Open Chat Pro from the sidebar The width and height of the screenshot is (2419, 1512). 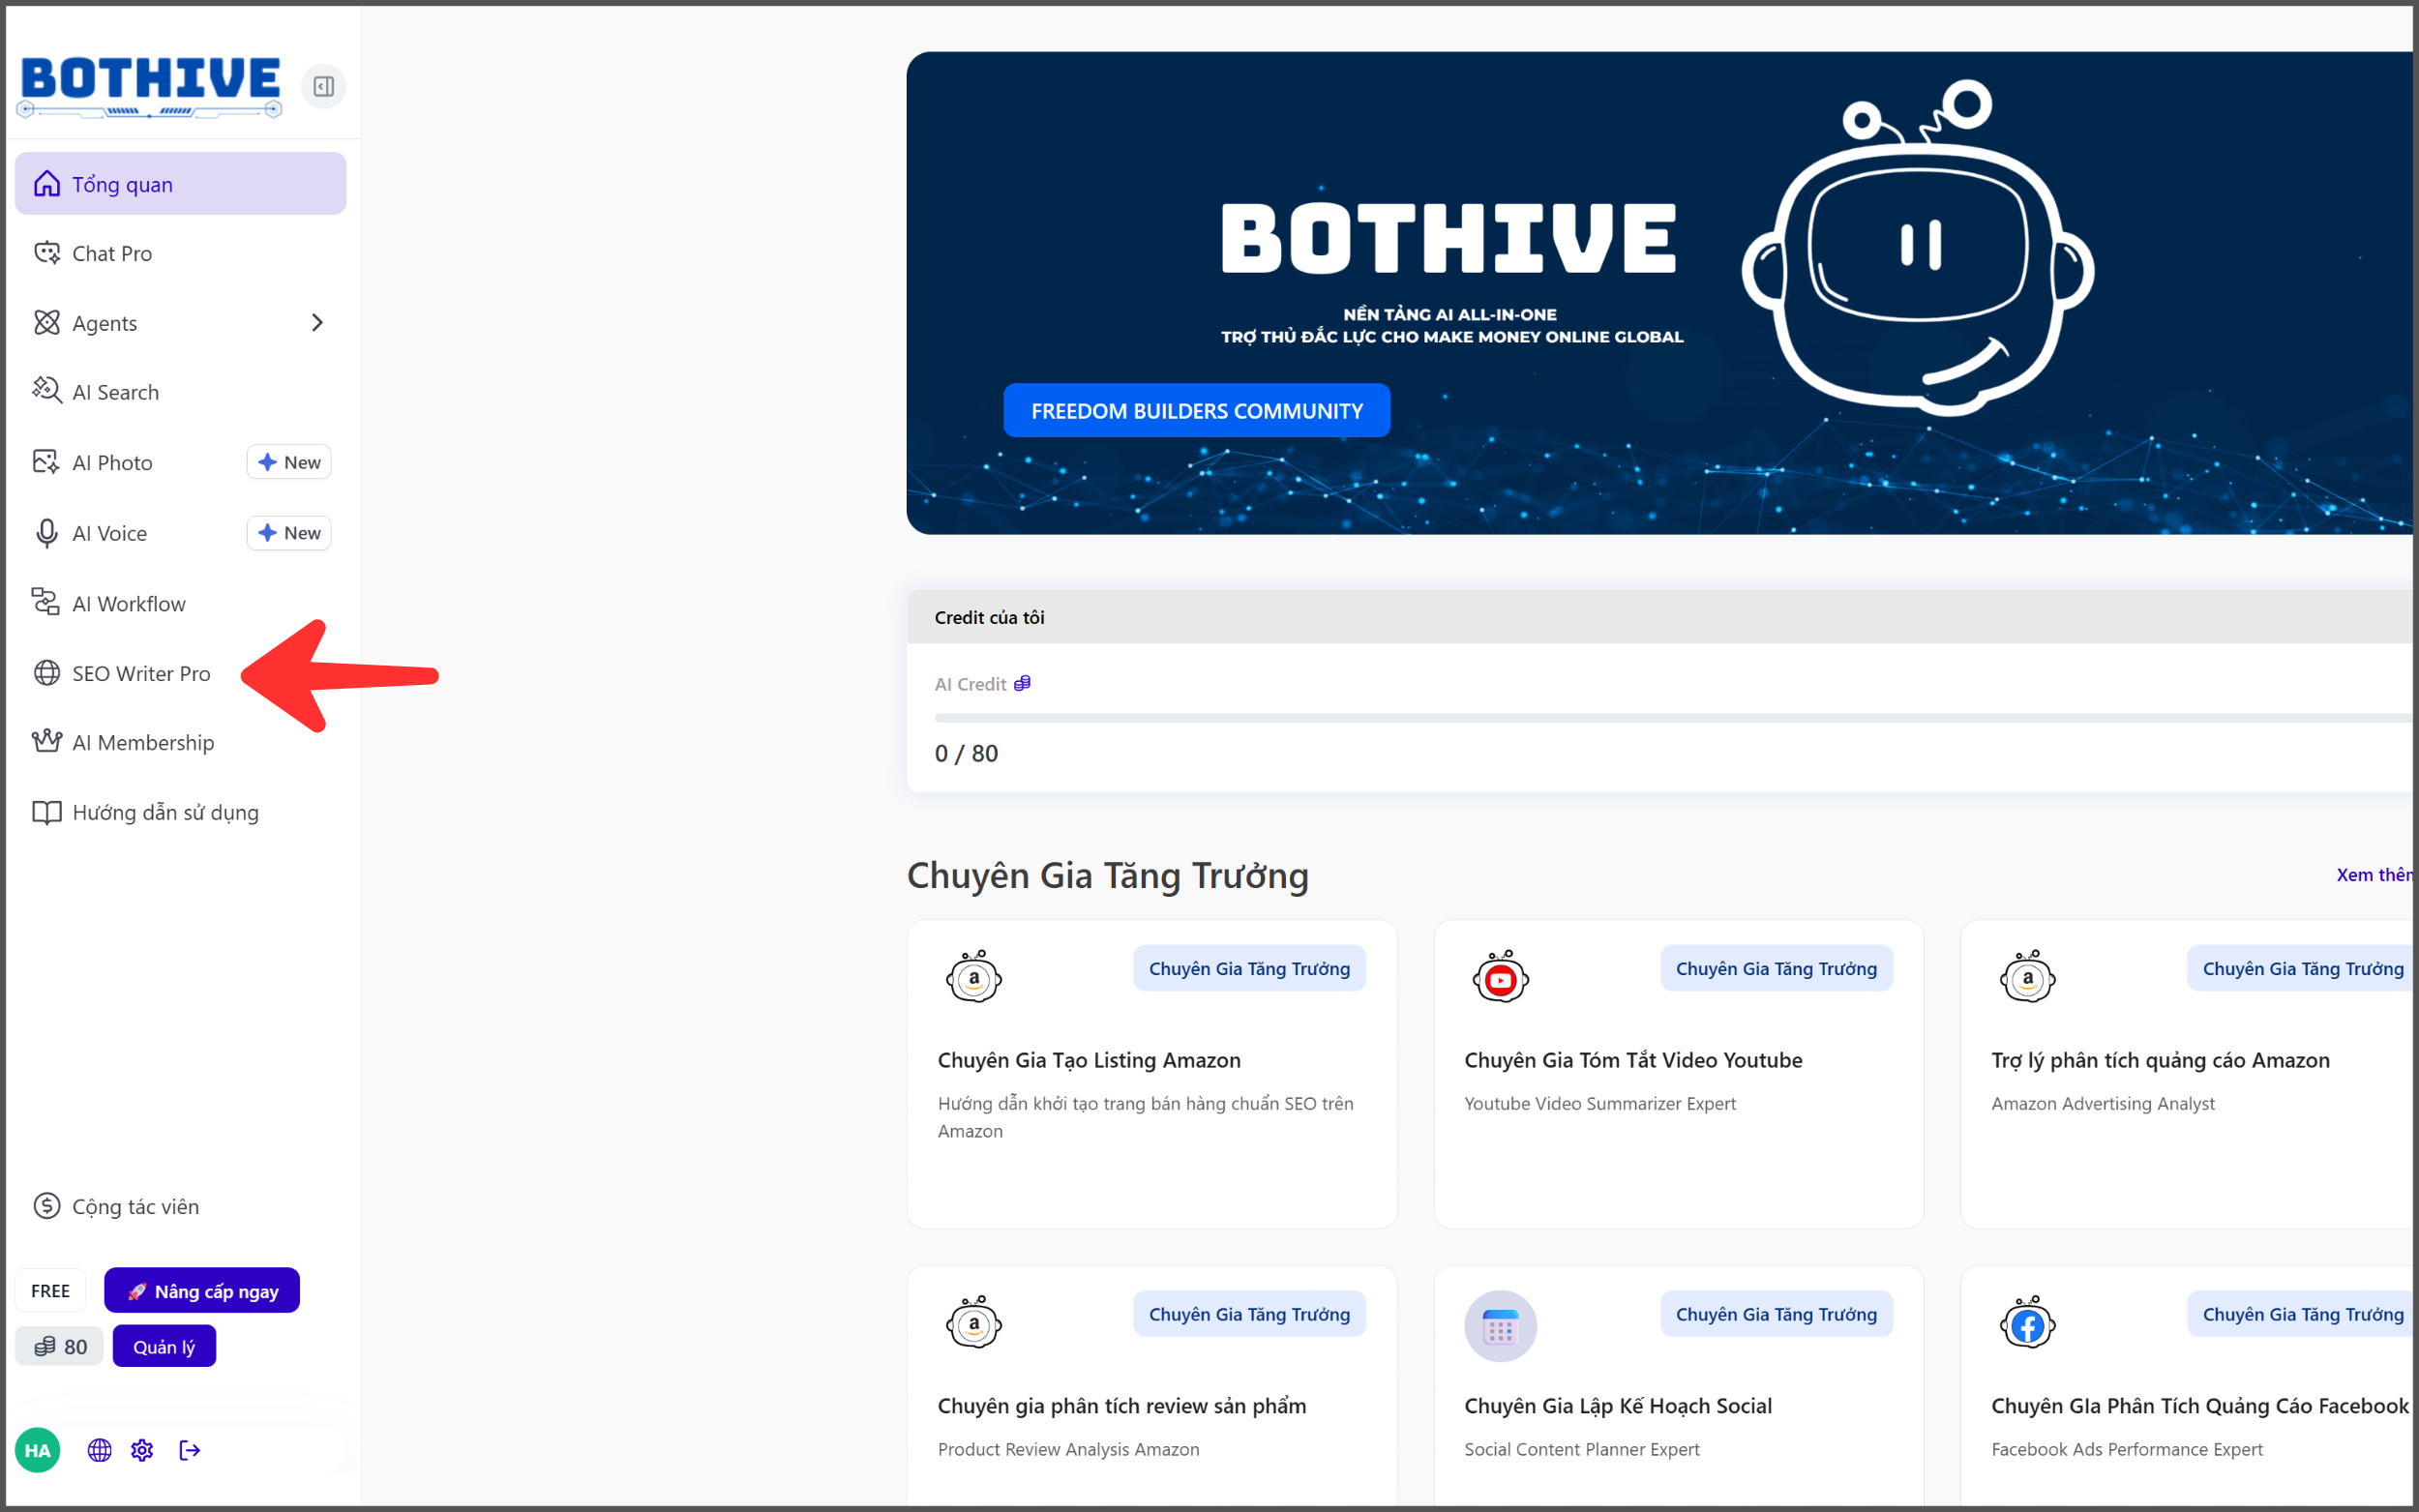(180, 253)
